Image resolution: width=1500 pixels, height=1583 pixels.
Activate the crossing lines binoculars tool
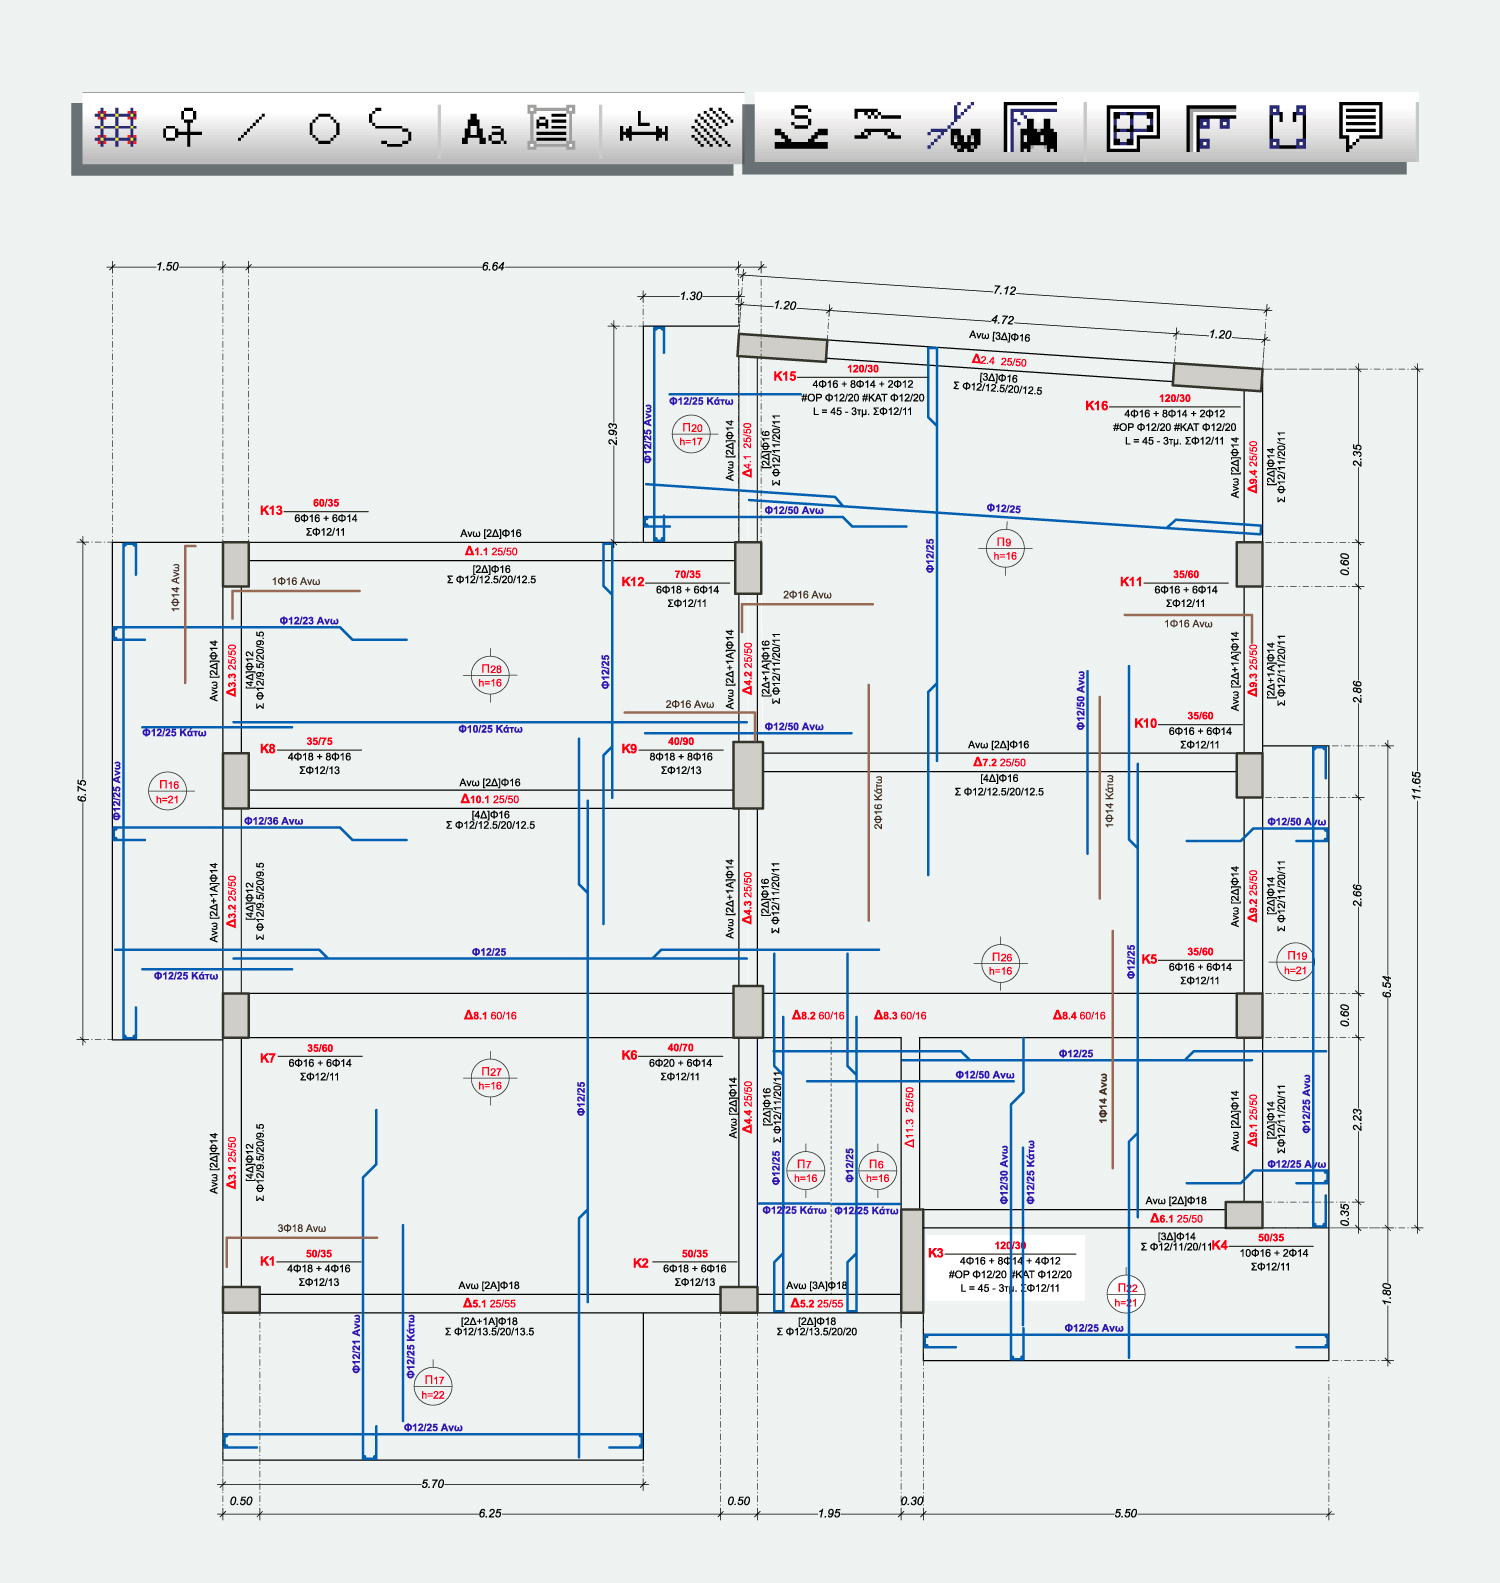coord(953,128)
